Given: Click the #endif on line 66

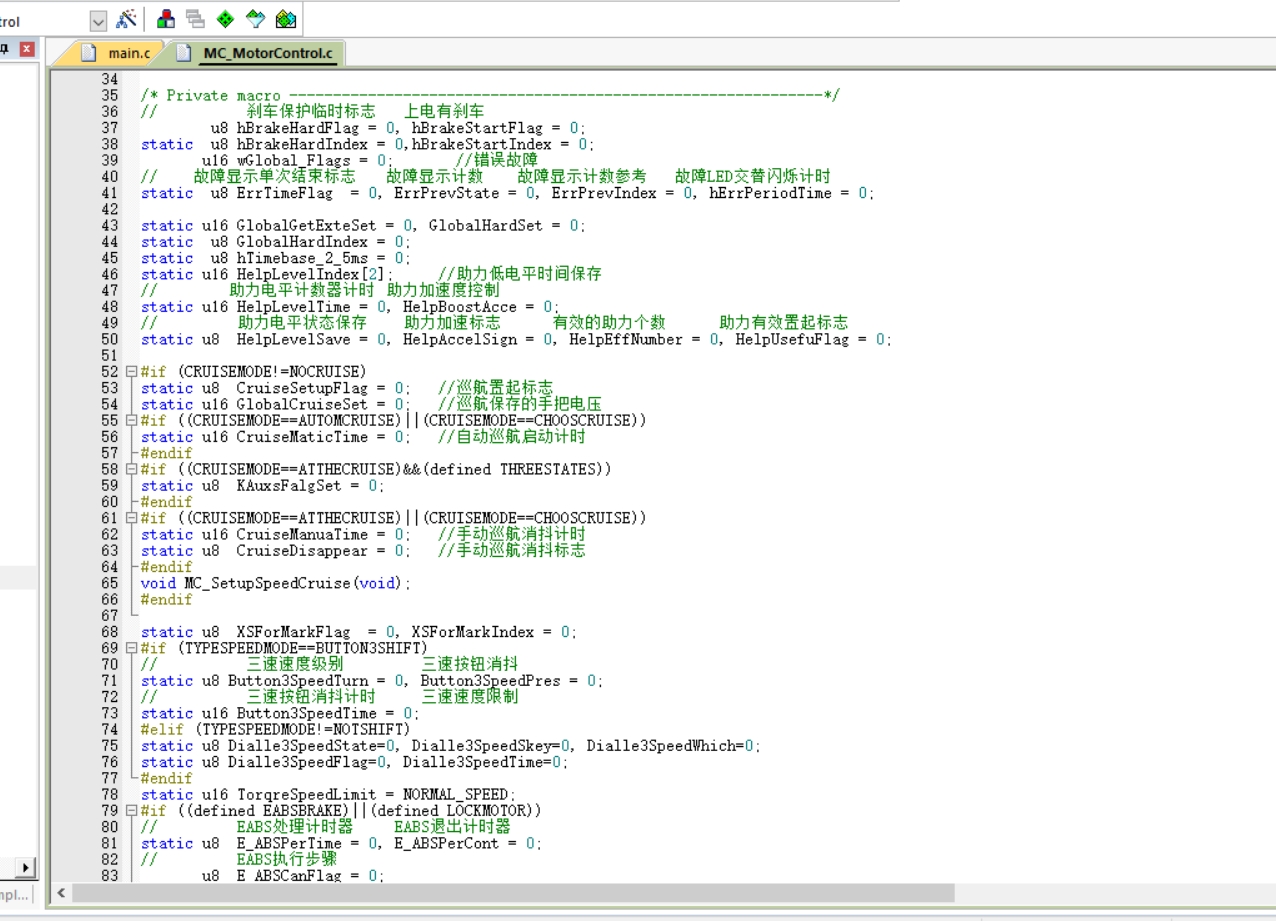Looking at the screenshot, I should click(167, 599).
